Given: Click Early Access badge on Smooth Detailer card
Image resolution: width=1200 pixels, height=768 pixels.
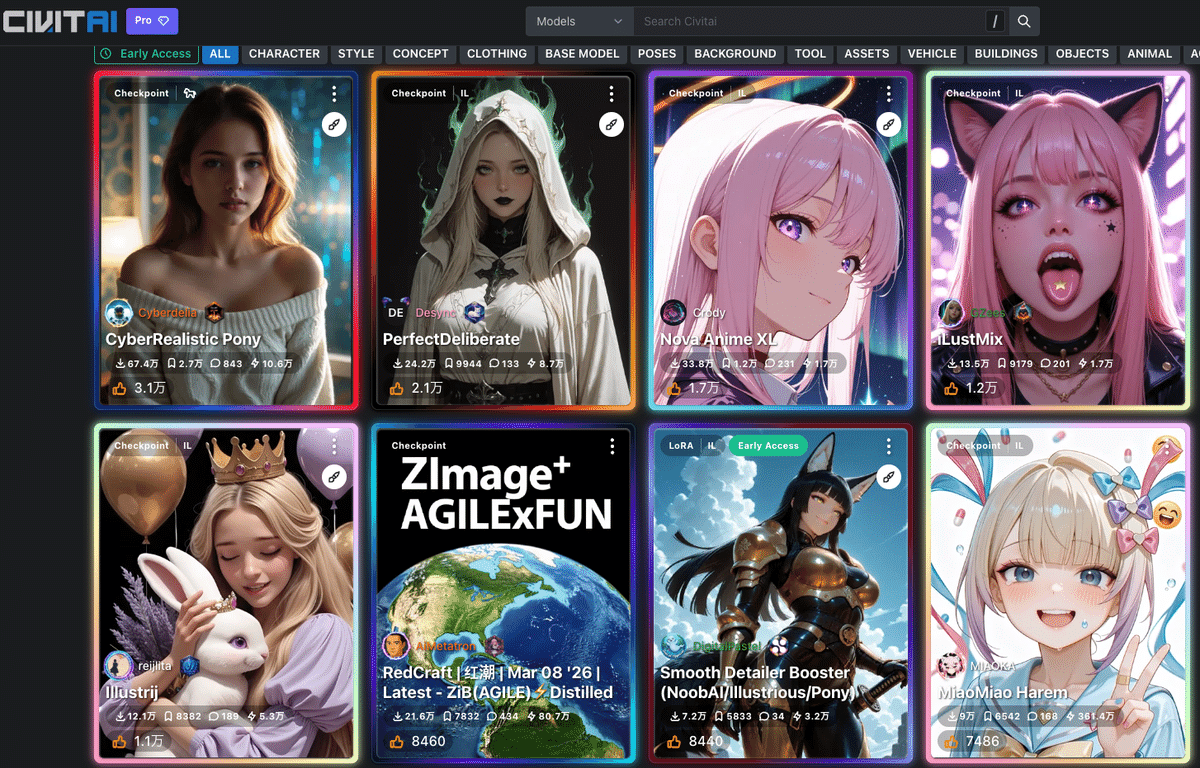Looking at the screenshot, I should click(x=767, y=445).
